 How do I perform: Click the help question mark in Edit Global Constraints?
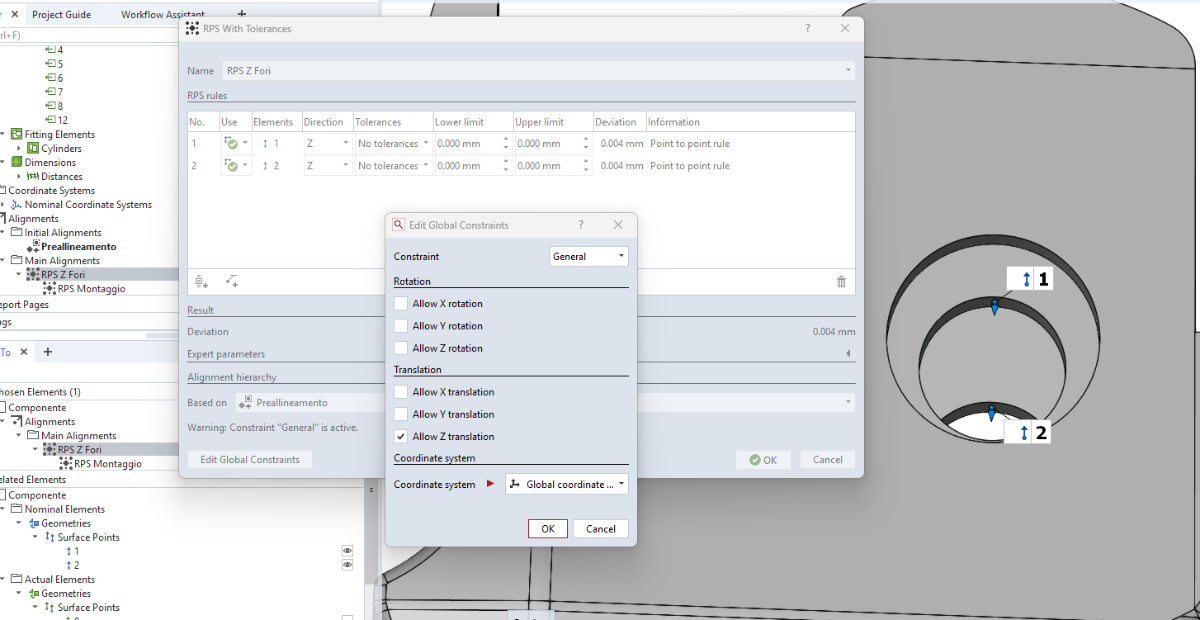pos(580,225)
